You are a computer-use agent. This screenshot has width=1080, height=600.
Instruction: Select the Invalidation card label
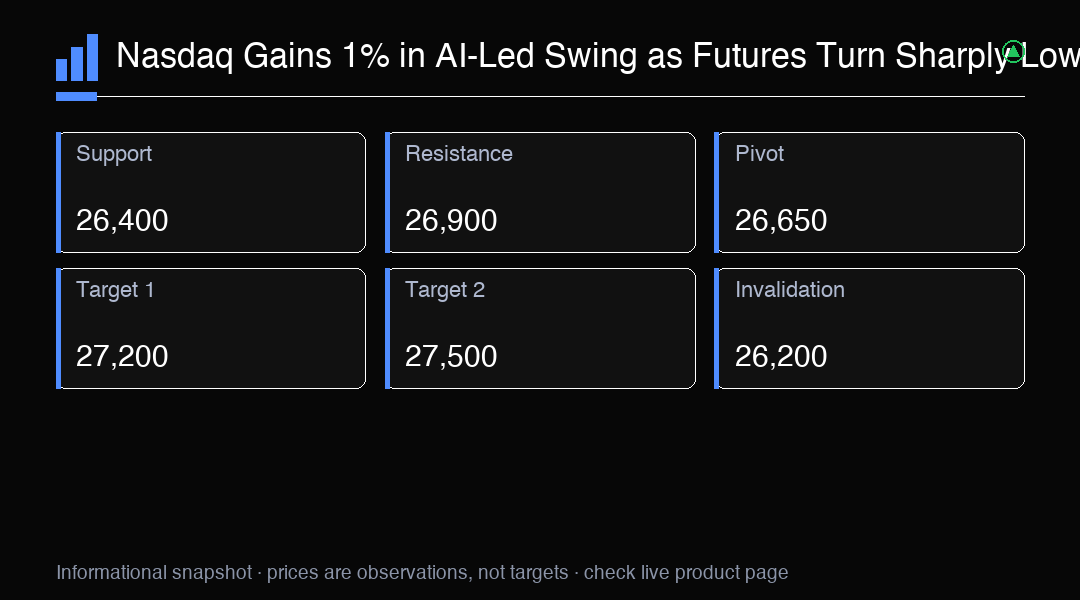pos(790,289)
